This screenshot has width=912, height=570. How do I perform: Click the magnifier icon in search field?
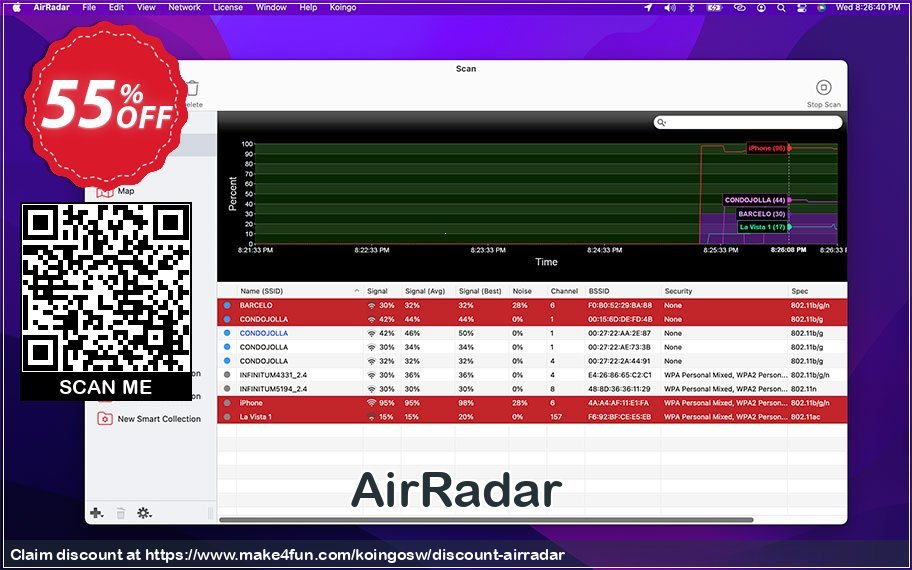(661, 122)
